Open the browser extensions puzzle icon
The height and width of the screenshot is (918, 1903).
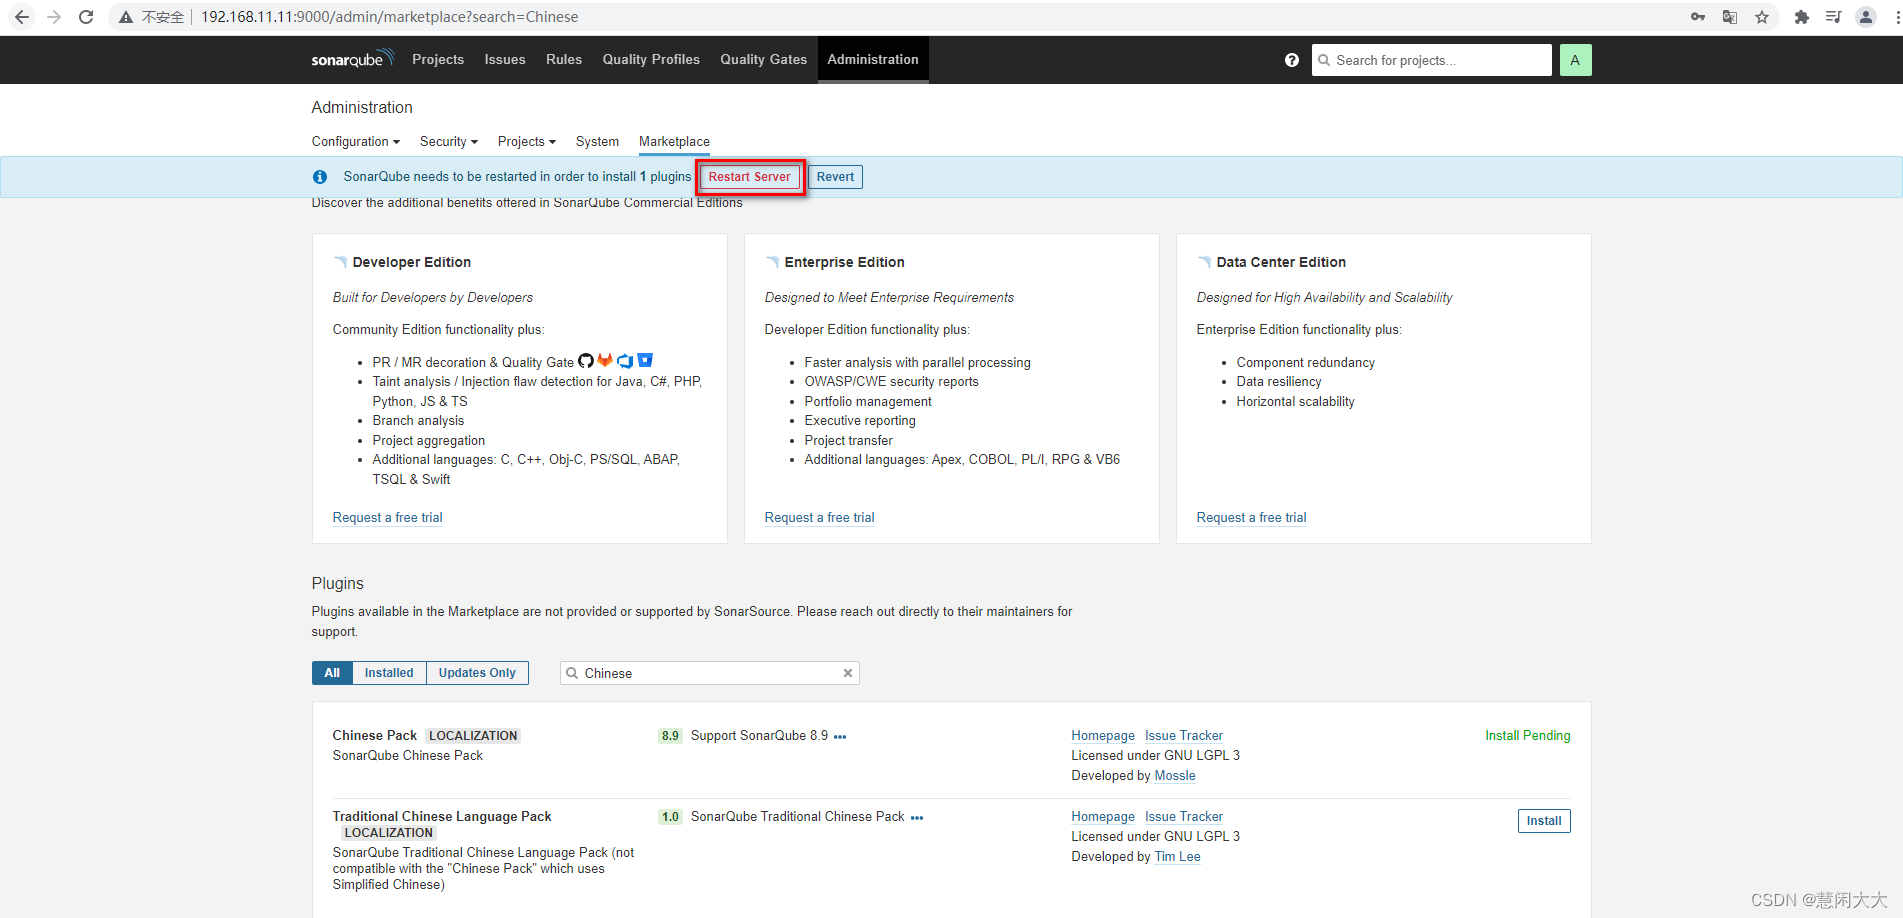coord(1801,17)
